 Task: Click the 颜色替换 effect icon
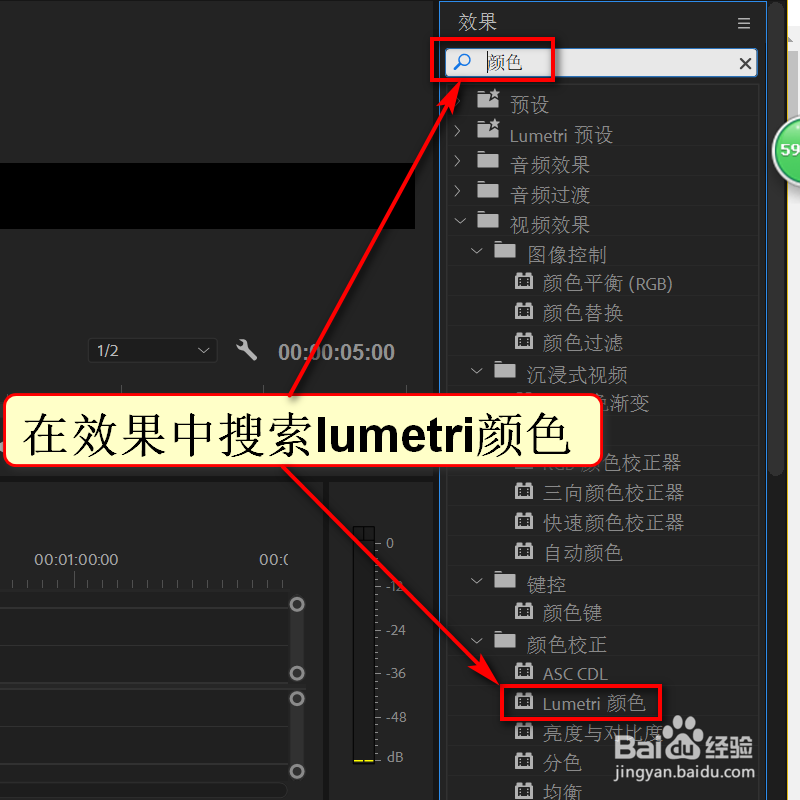pyautogui.click(x=524, y=311)
